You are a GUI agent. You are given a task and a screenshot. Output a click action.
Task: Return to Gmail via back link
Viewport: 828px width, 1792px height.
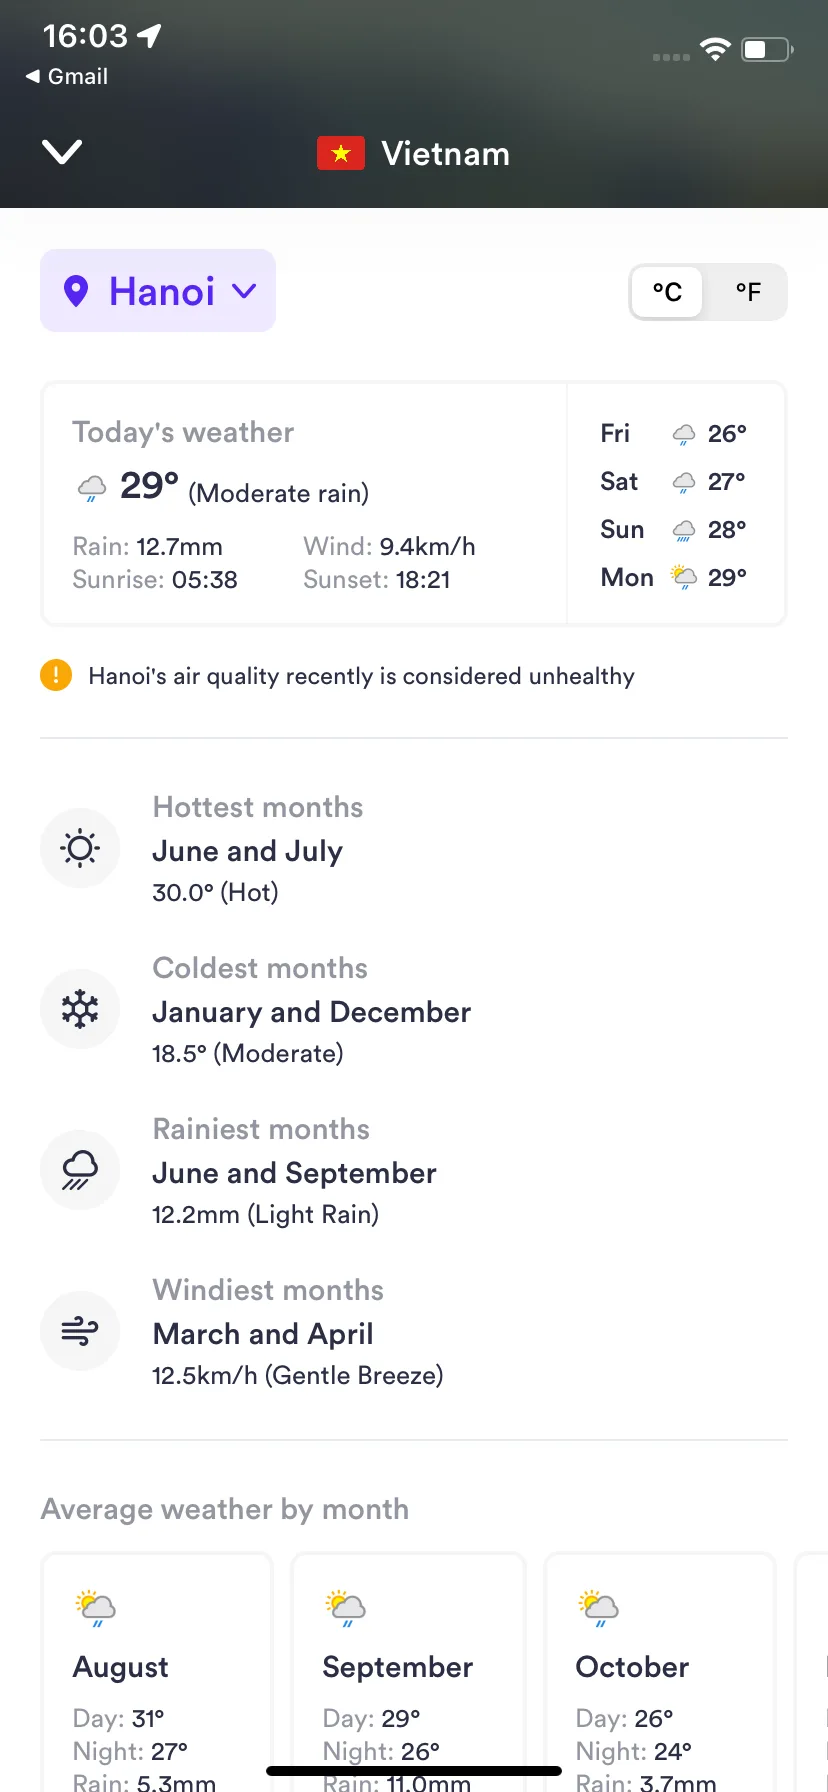tap(67, 76)
